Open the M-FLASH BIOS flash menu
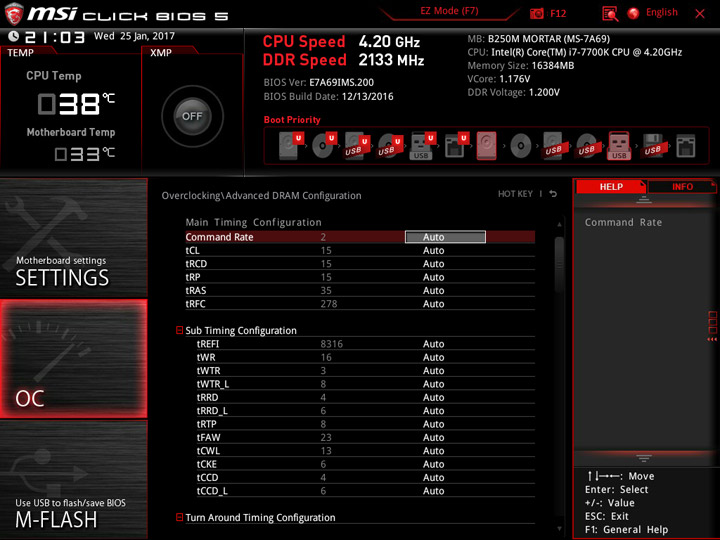This screenshot has width=720, height=540. click(x=73, y=479)
